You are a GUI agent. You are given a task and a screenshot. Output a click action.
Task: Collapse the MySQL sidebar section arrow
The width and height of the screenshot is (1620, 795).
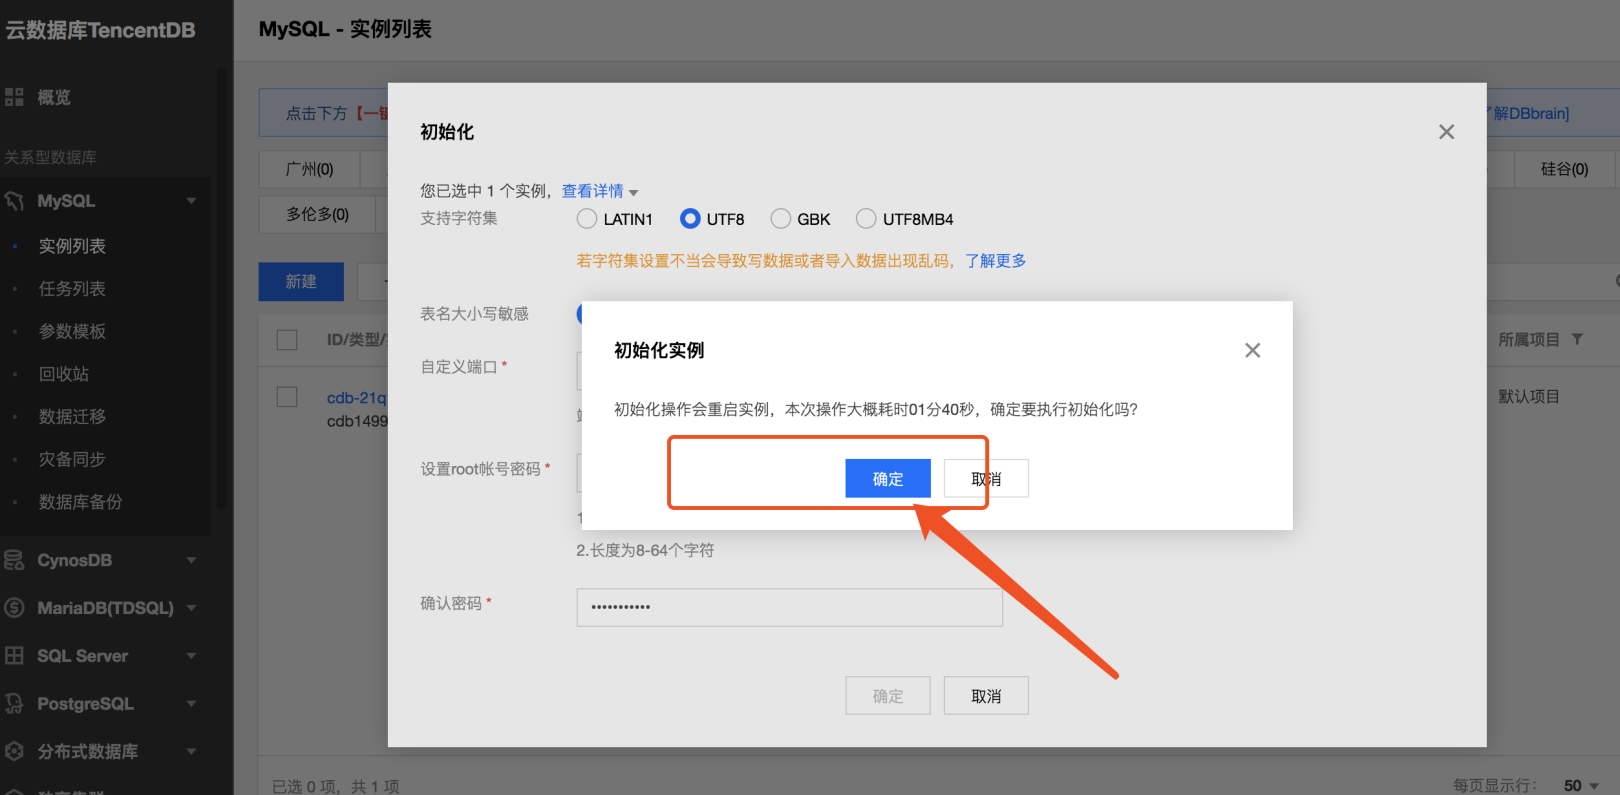[191, 201]
